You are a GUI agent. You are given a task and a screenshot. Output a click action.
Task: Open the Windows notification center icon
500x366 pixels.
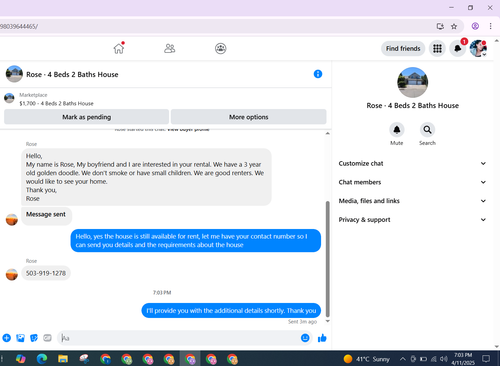(486, 359)
